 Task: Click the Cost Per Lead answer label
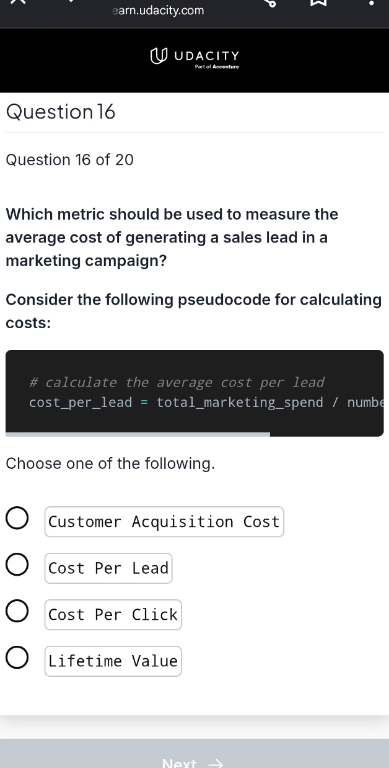coord(108,568)
